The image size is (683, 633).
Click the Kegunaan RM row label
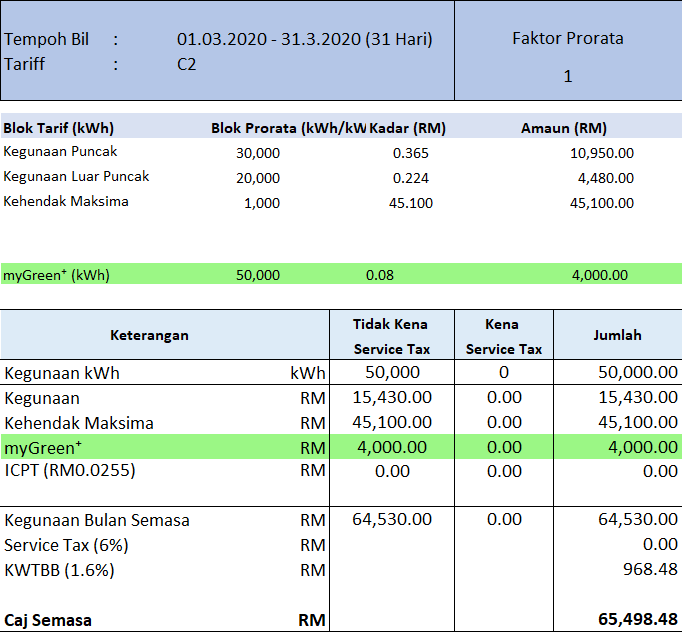pos(42,398)
